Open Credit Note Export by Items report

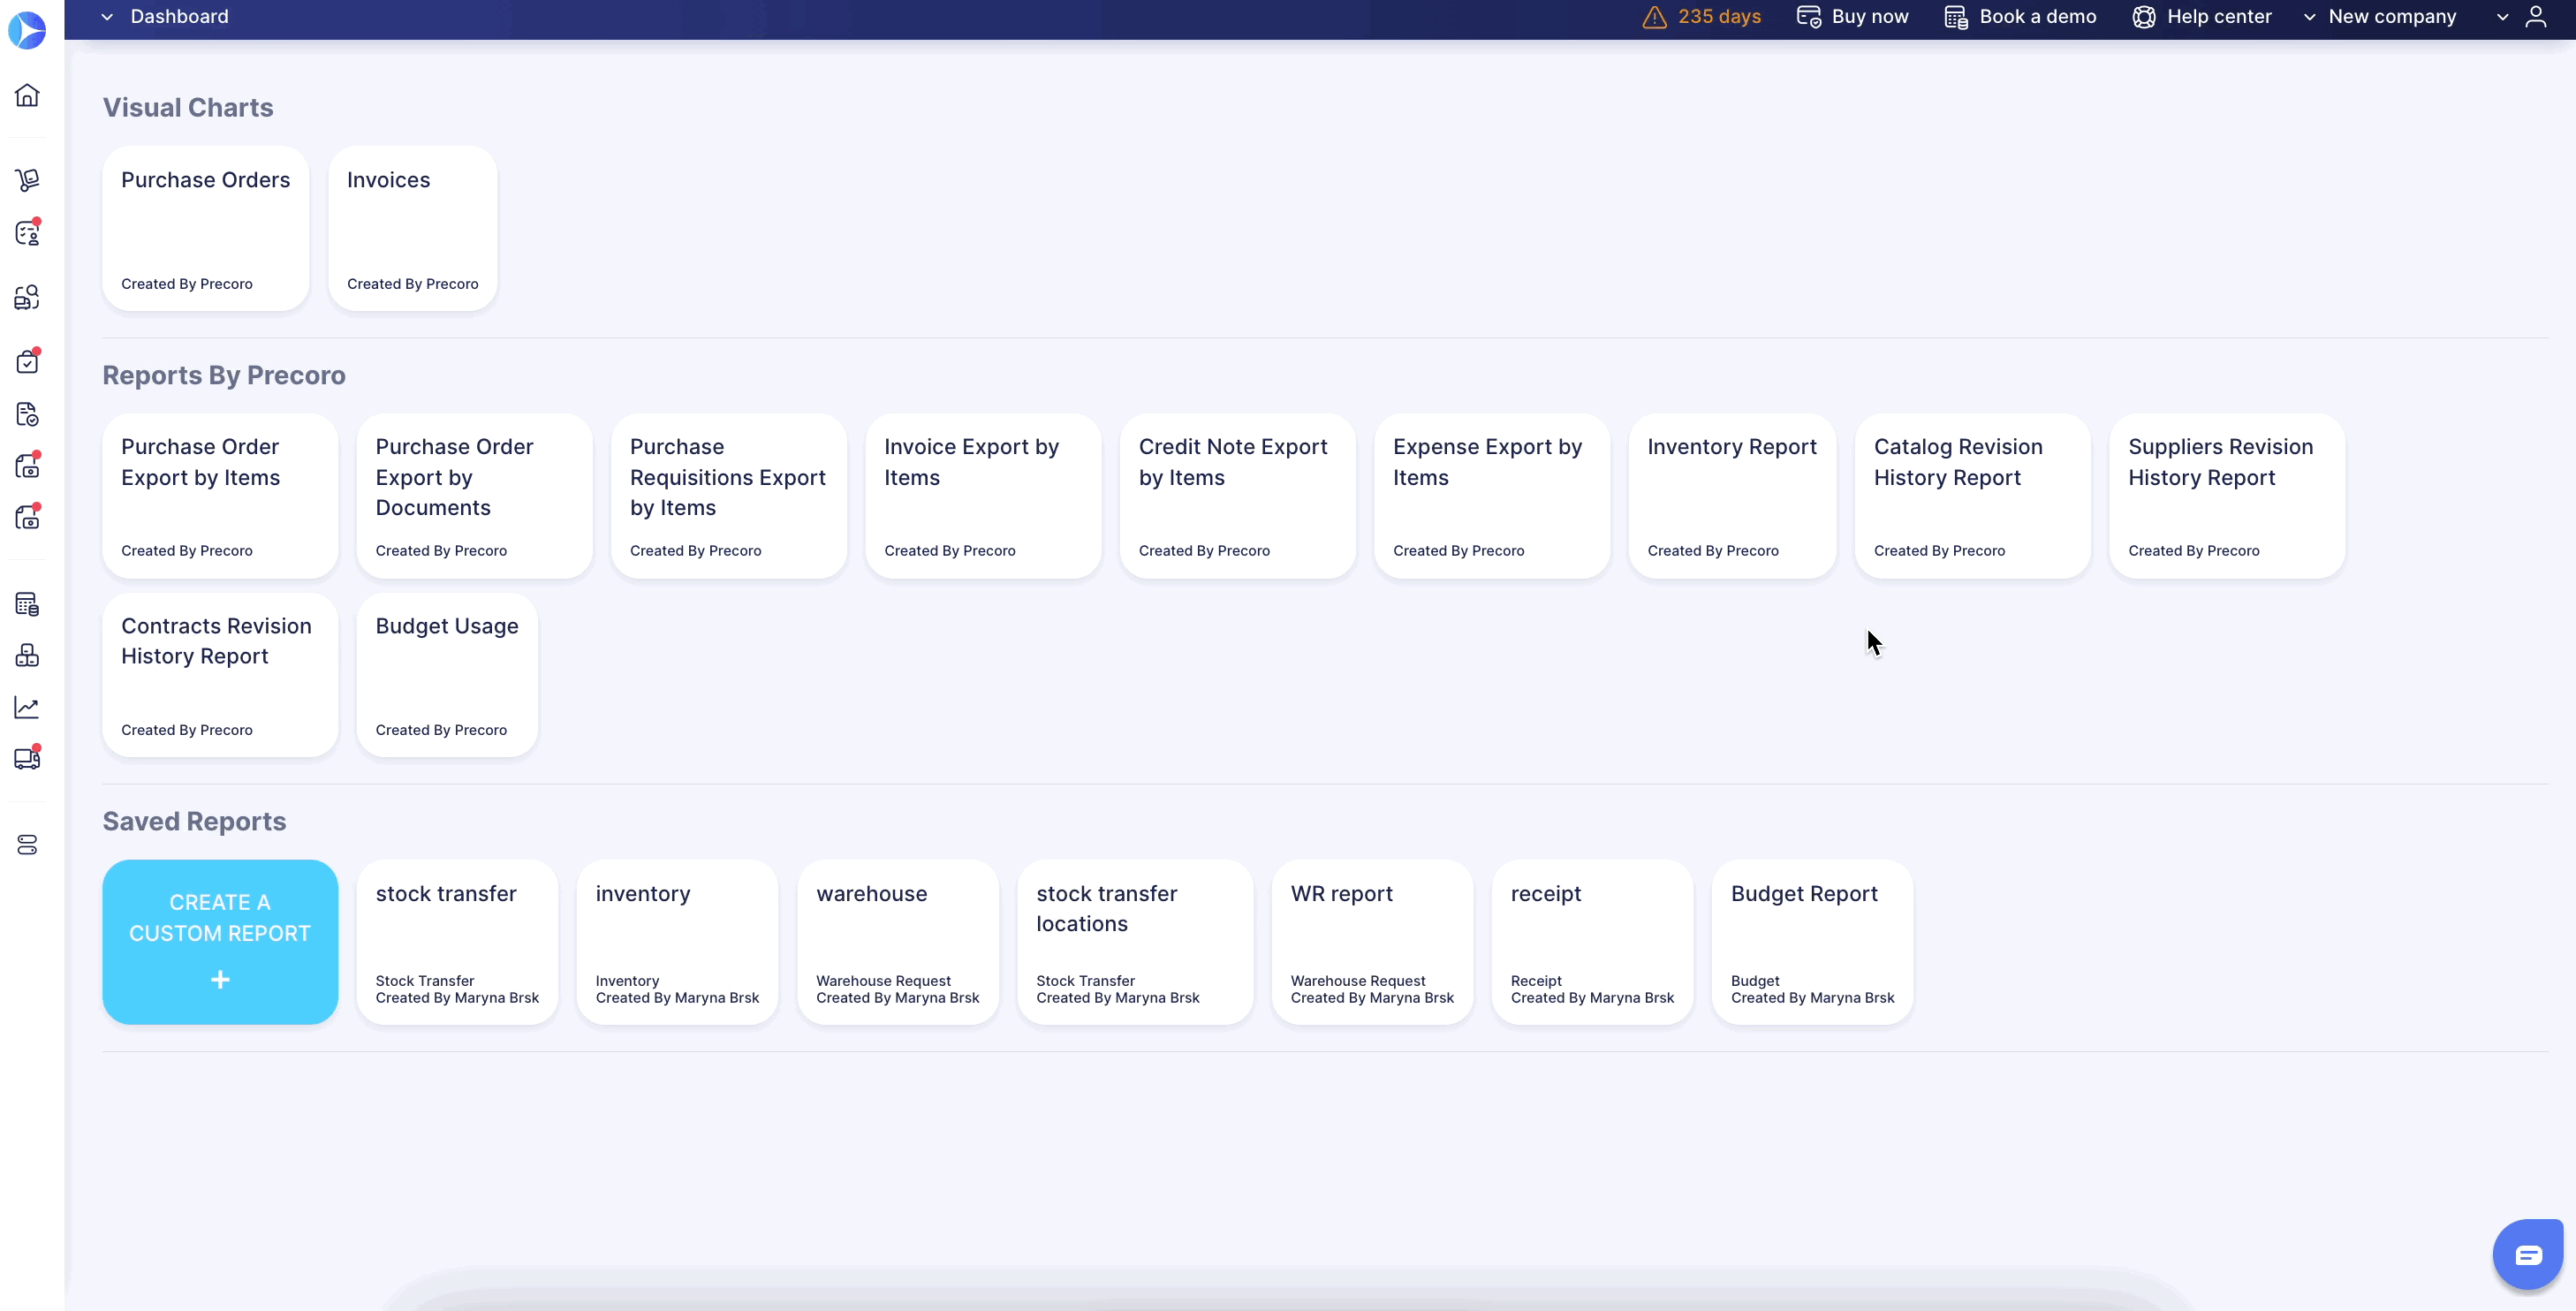click(1238, 496)
